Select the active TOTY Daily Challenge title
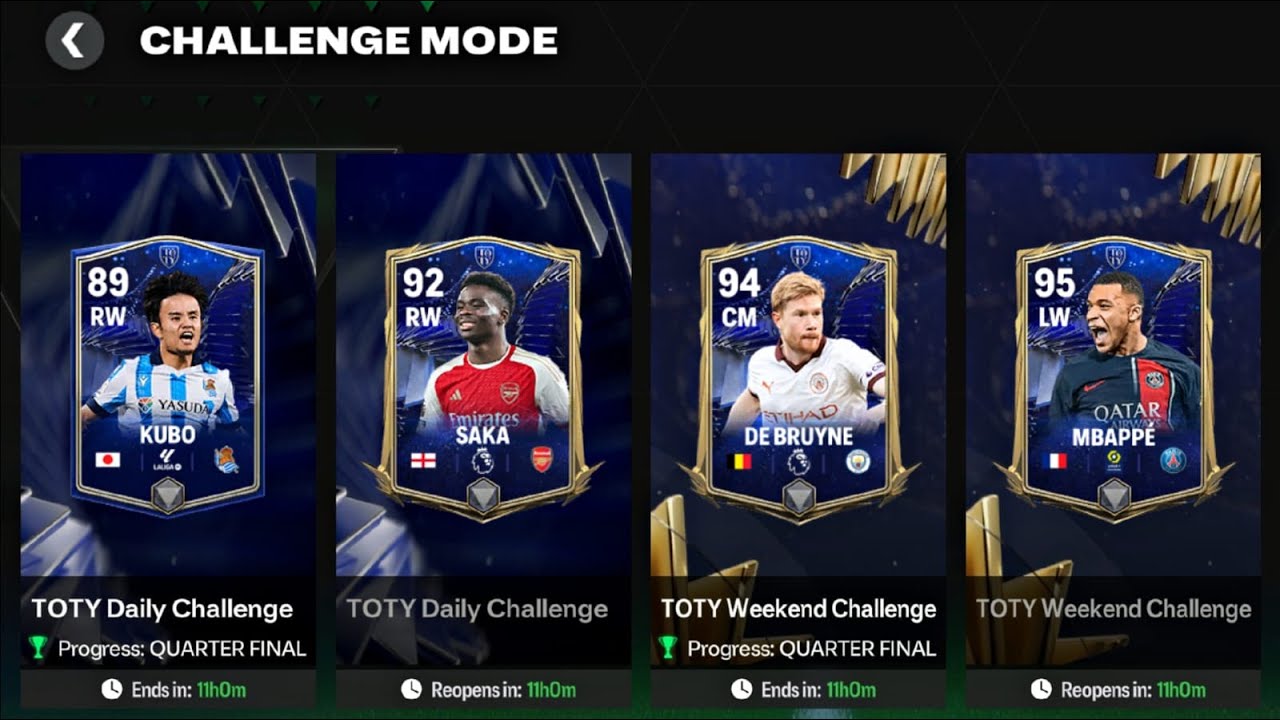Image resolution: width=1280 pixels, height=720 pixels. (x=162, y=609)
